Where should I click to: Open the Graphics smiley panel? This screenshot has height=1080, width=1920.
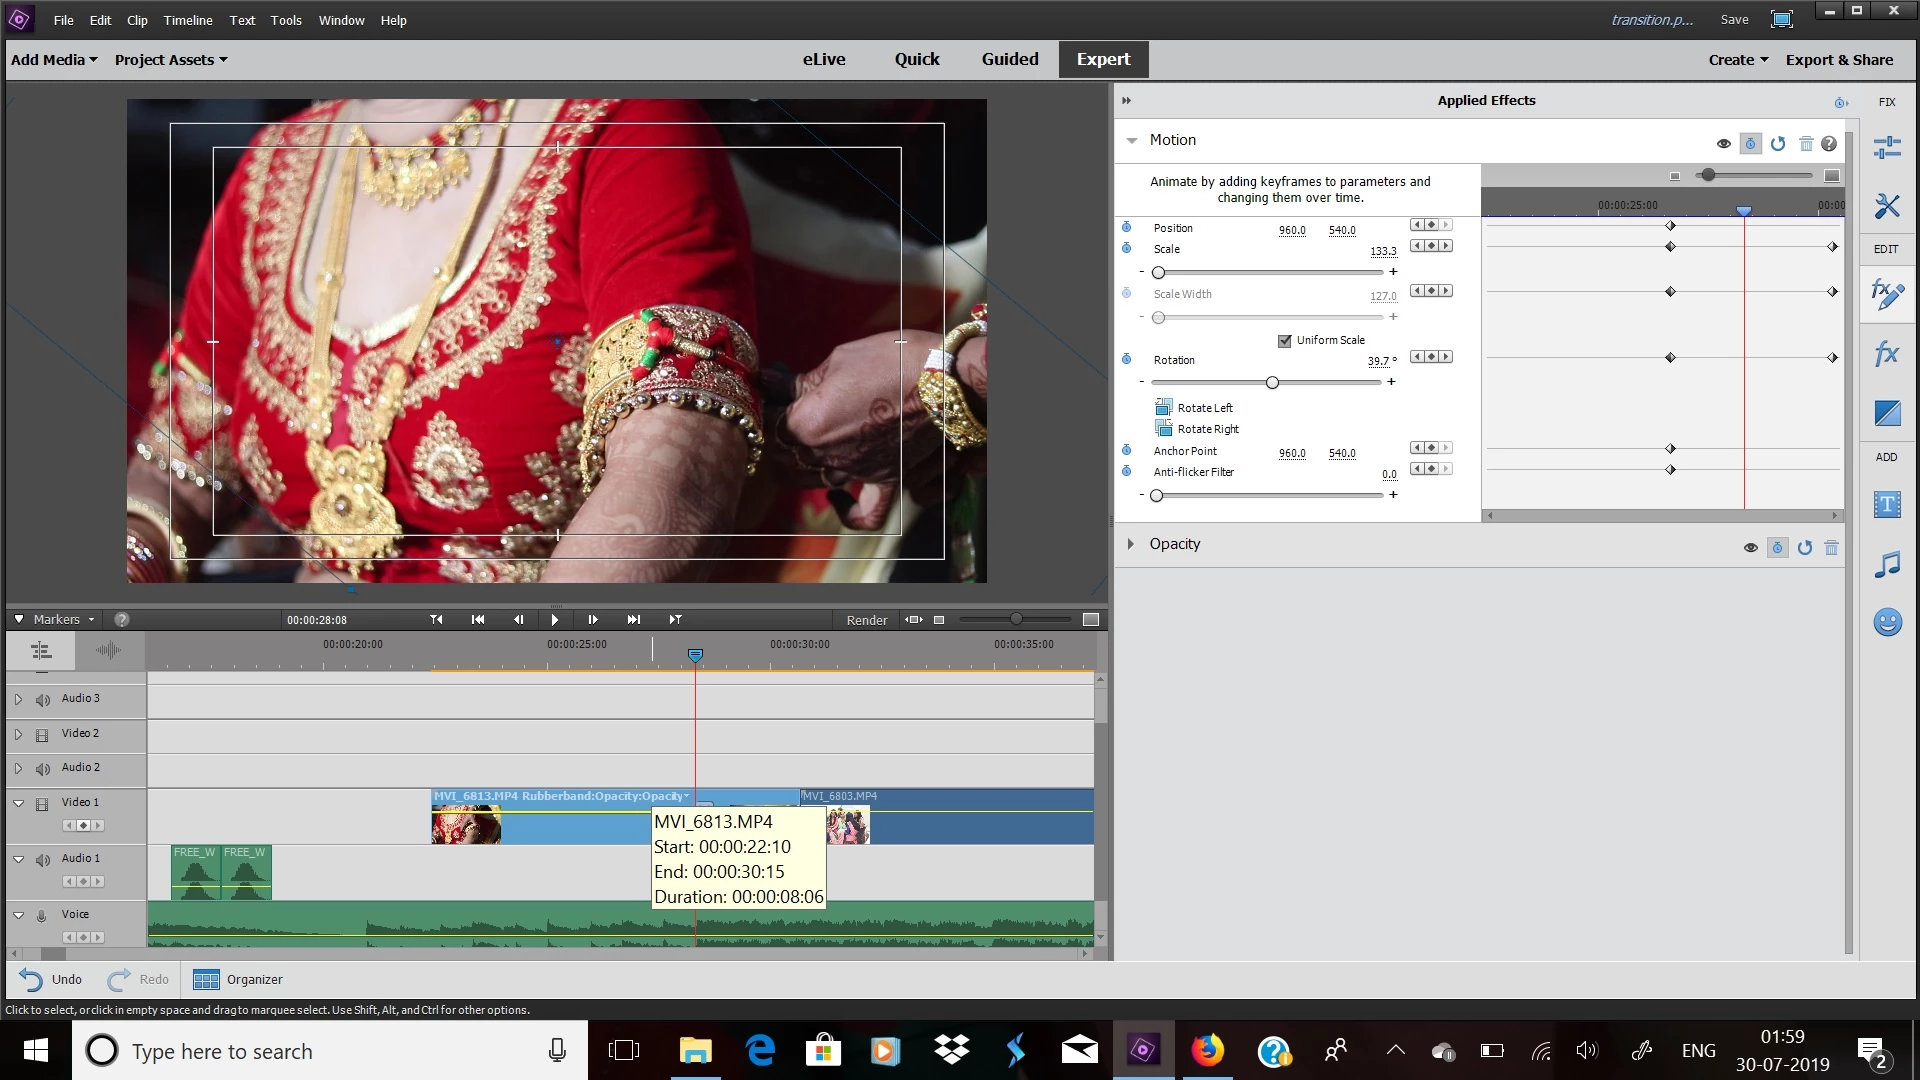(x=1887, y=622)
